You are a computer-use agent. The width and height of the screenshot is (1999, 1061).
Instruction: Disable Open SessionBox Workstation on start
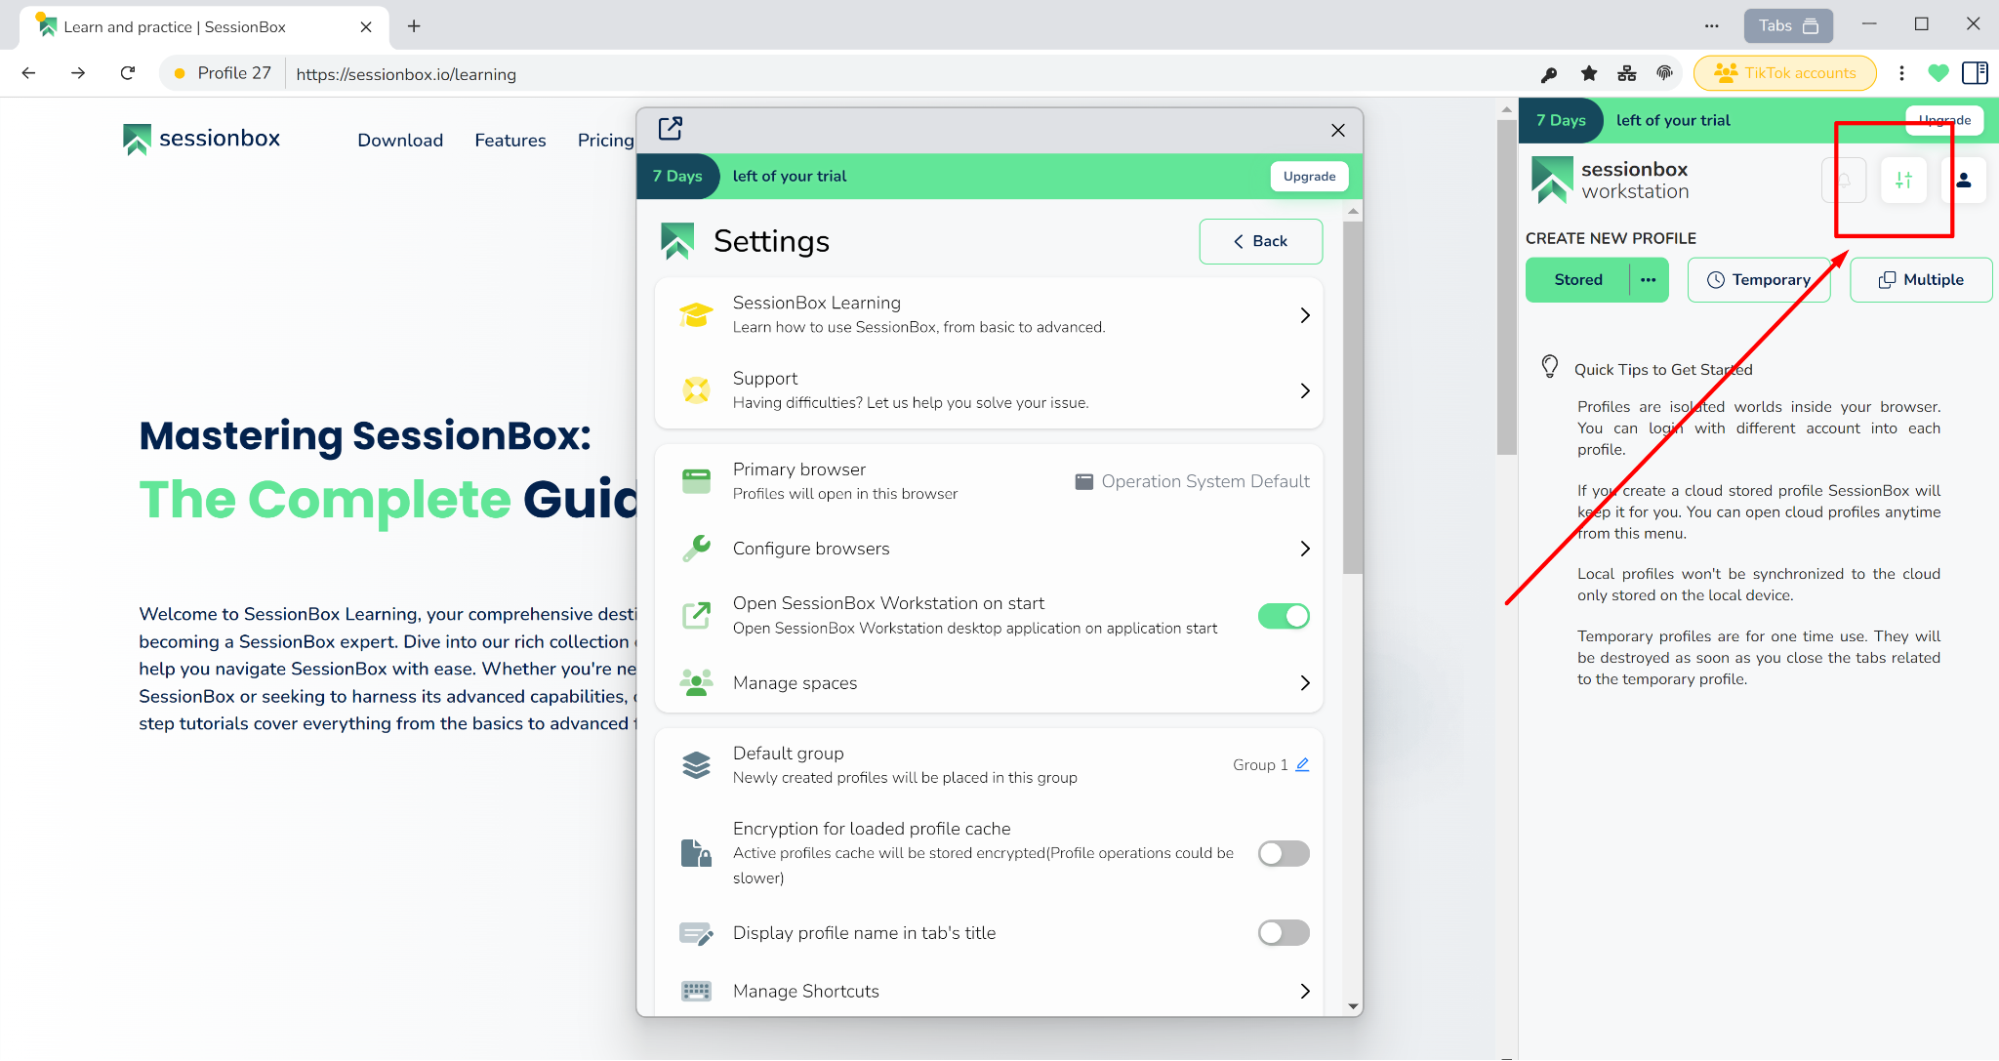tap(1283, 616)
